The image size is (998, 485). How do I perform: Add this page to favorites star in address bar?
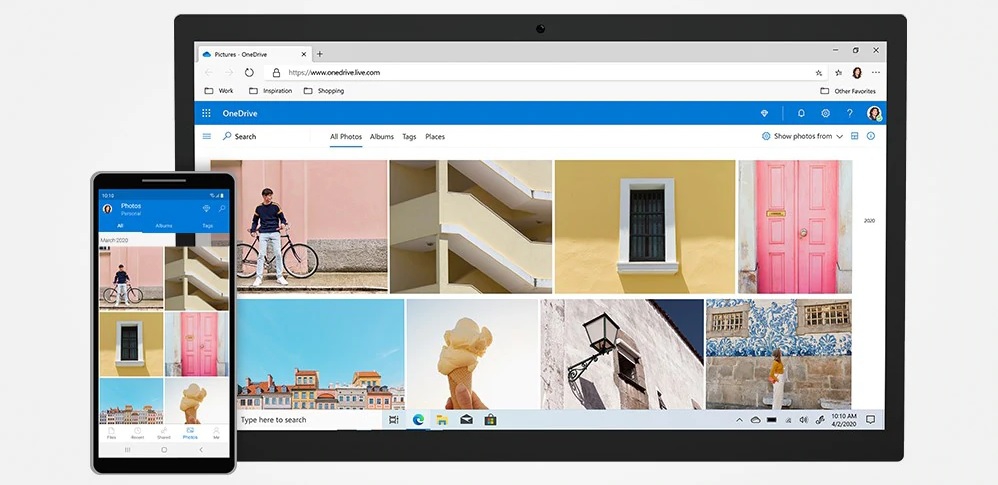[x=819, y=73]
